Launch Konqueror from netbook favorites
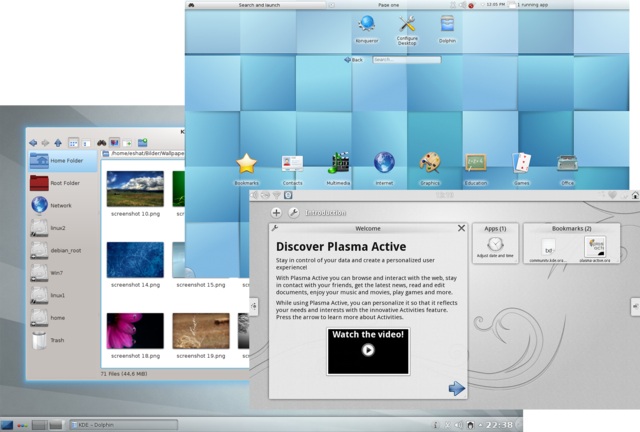This screenshot has height=432, width=640. coord(367,29)
